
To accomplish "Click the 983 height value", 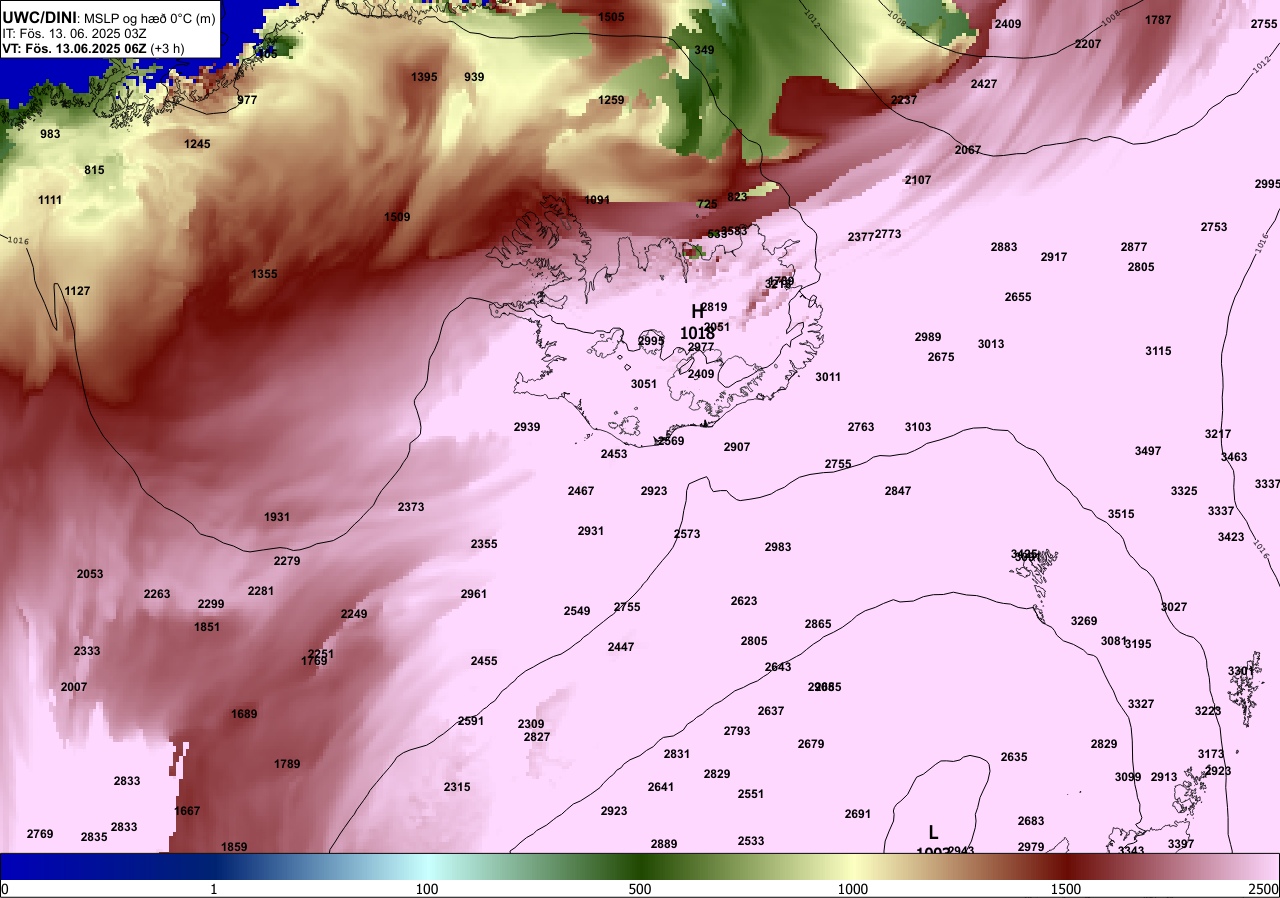I will point(50,134).
